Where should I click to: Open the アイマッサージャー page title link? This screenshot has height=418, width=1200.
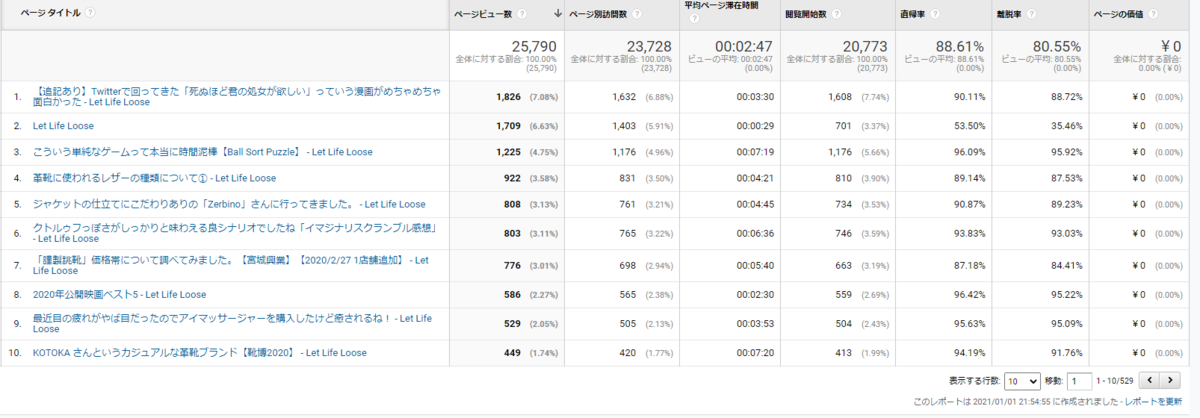click(232, 322)
